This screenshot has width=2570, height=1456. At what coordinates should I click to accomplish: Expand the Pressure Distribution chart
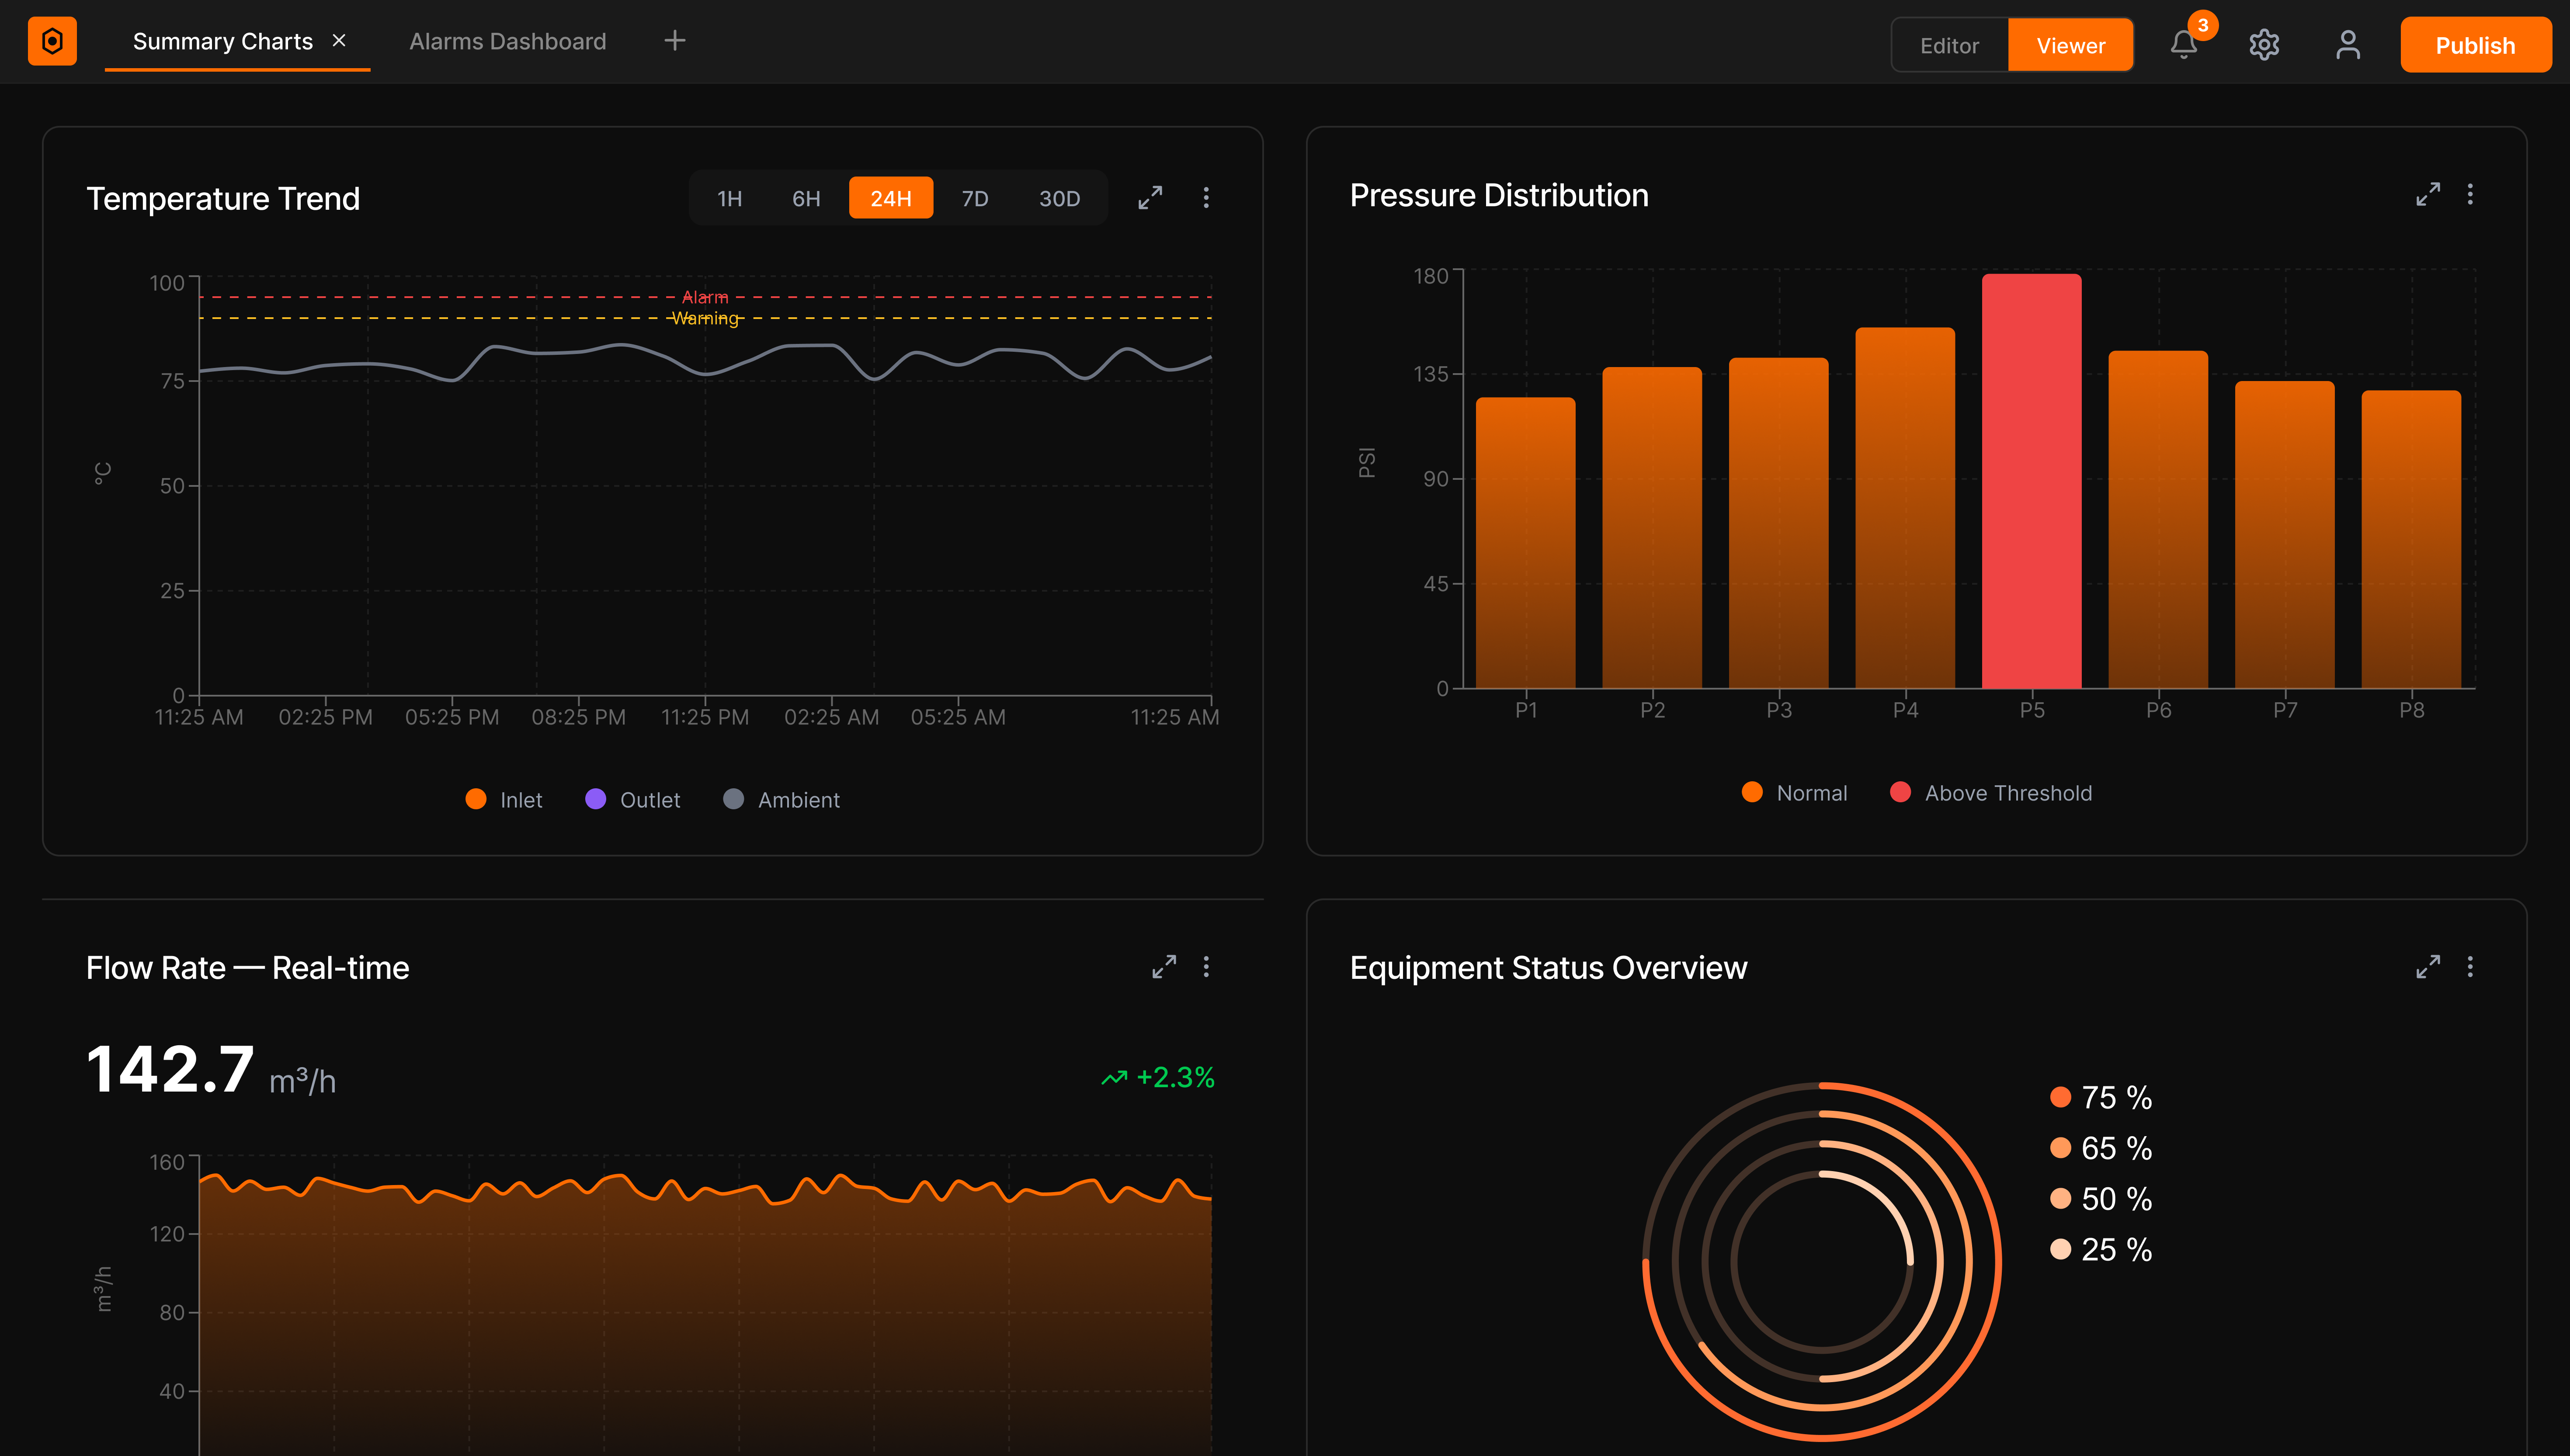[2428, 194]
